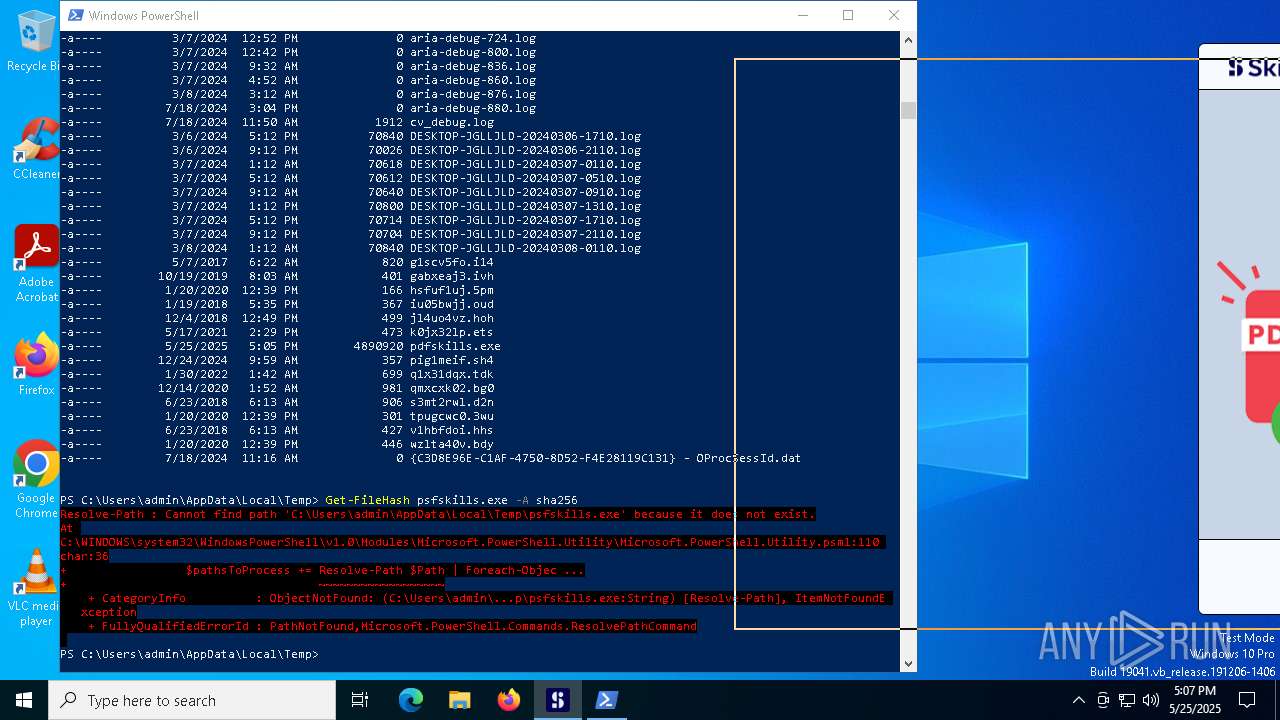Click the wzlta40v.bdy file entry
The height and width of the screenshot is (720, 1280).
452,444
